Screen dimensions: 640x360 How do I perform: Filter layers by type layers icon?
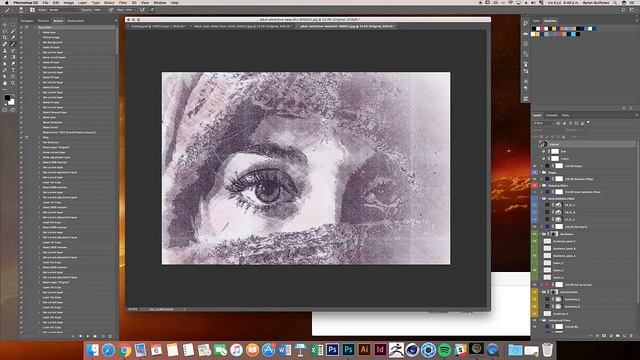tap(570, 123)
